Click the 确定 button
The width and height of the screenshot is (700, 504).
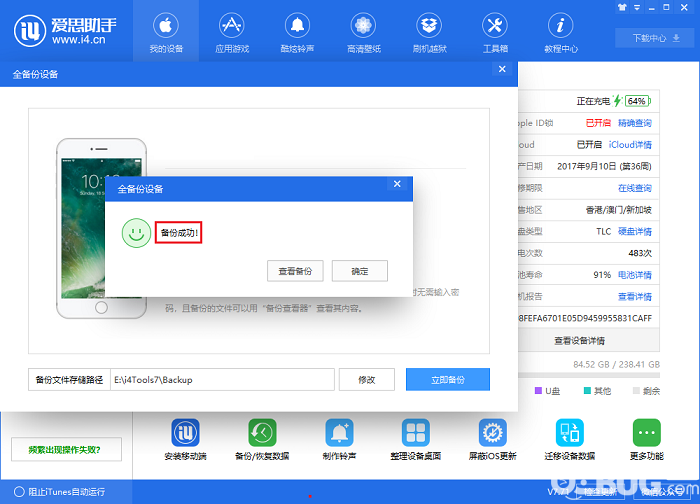[360, 271]
